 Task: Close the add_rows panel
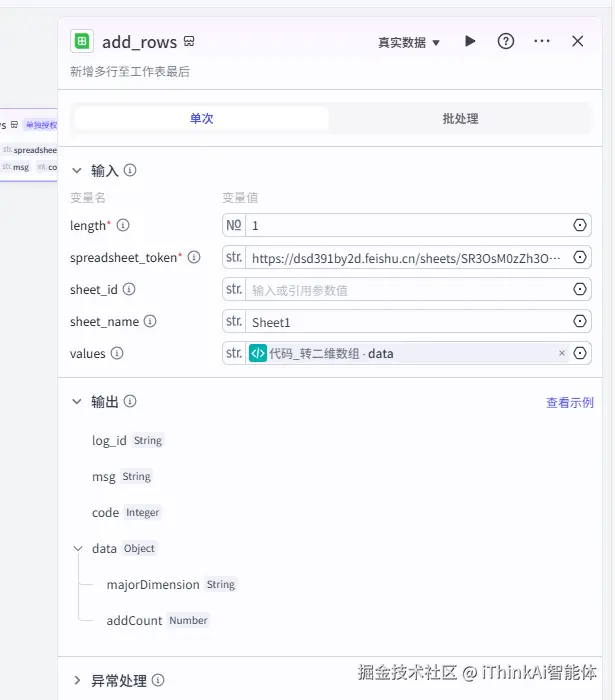[578, 41]
